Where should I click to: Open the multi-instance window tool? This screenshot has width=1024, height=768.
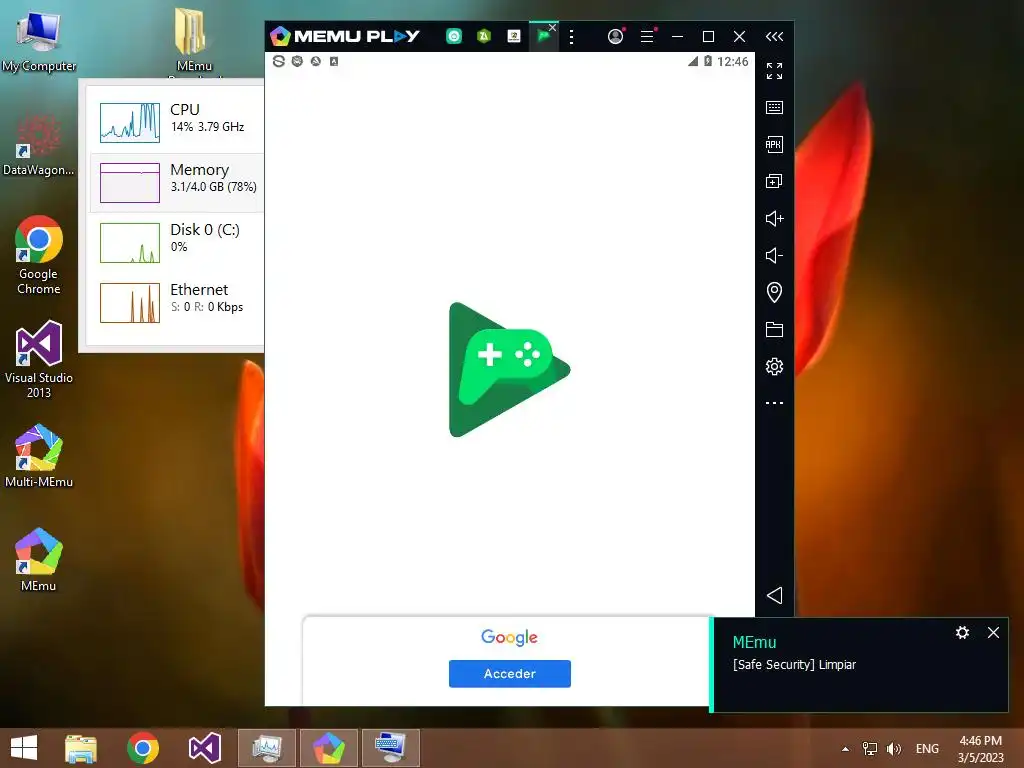tap(775, 182)
